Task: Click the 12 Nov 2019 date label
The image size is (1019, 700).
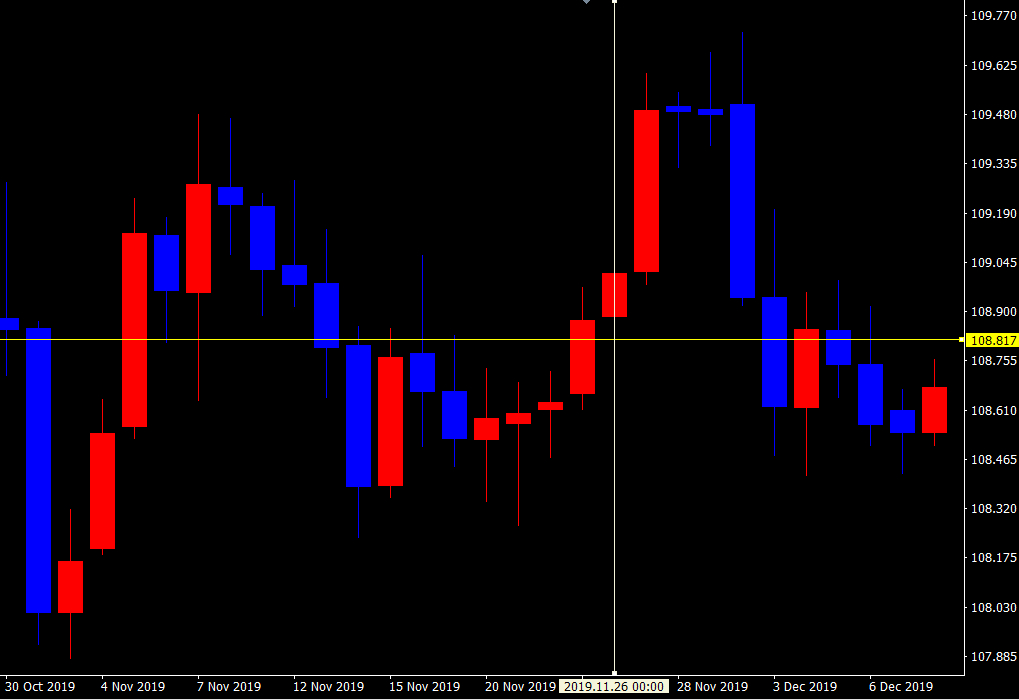Action: [x=328, y=686]
